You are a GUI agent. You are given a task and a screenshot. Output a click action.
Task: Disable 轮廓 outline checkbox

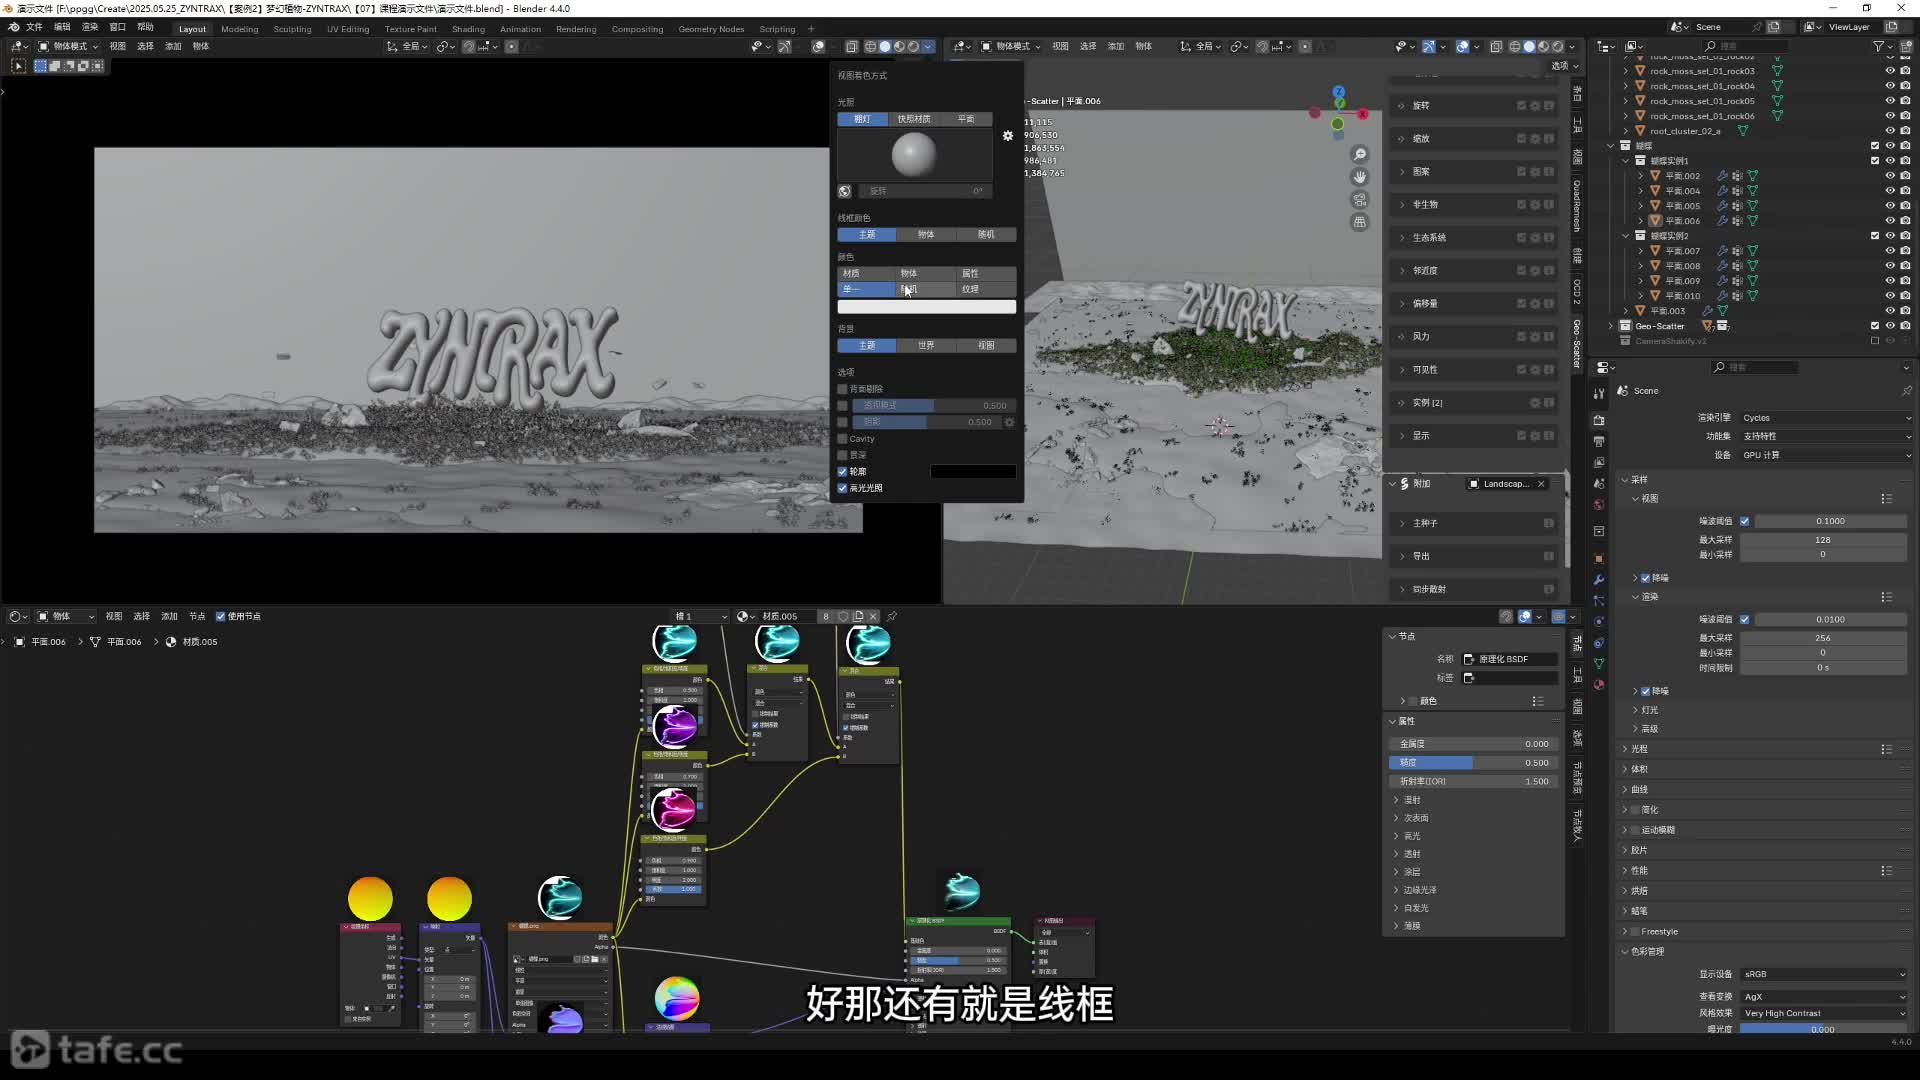842,472
